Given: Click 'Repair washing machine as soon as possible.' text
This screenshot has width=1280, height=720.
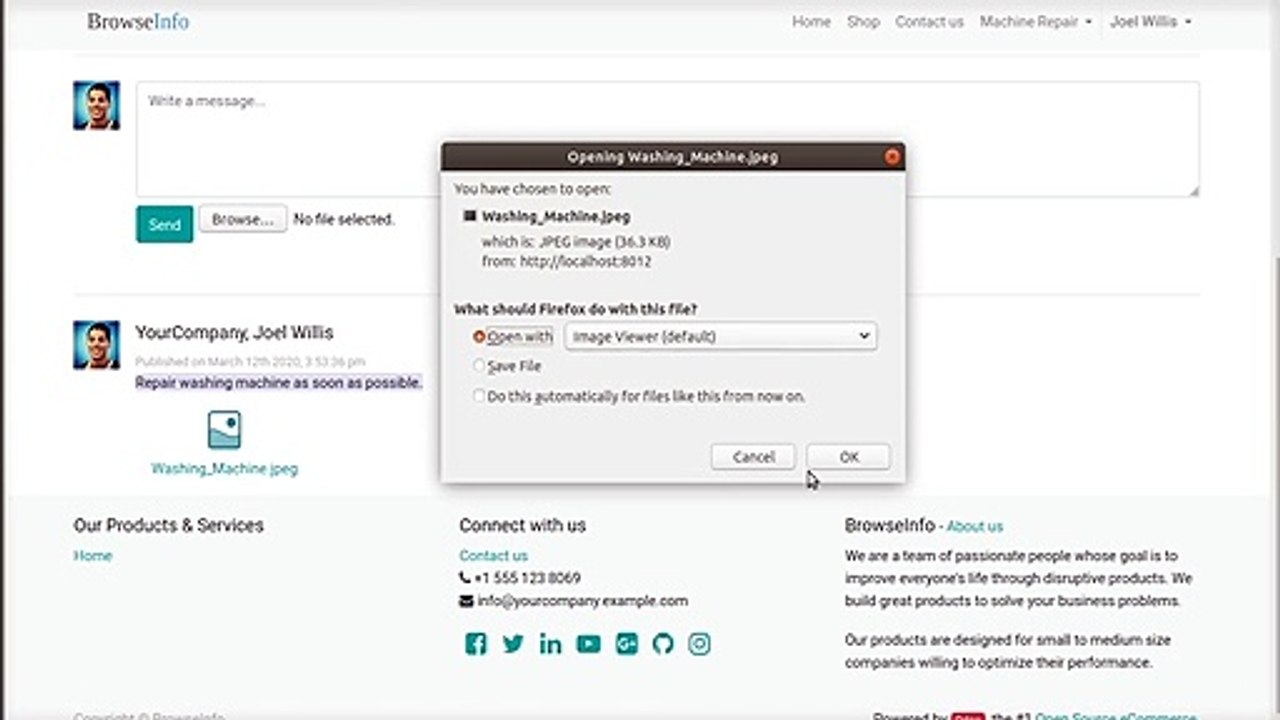Looking at the screenshot, I should pos(278,383).
